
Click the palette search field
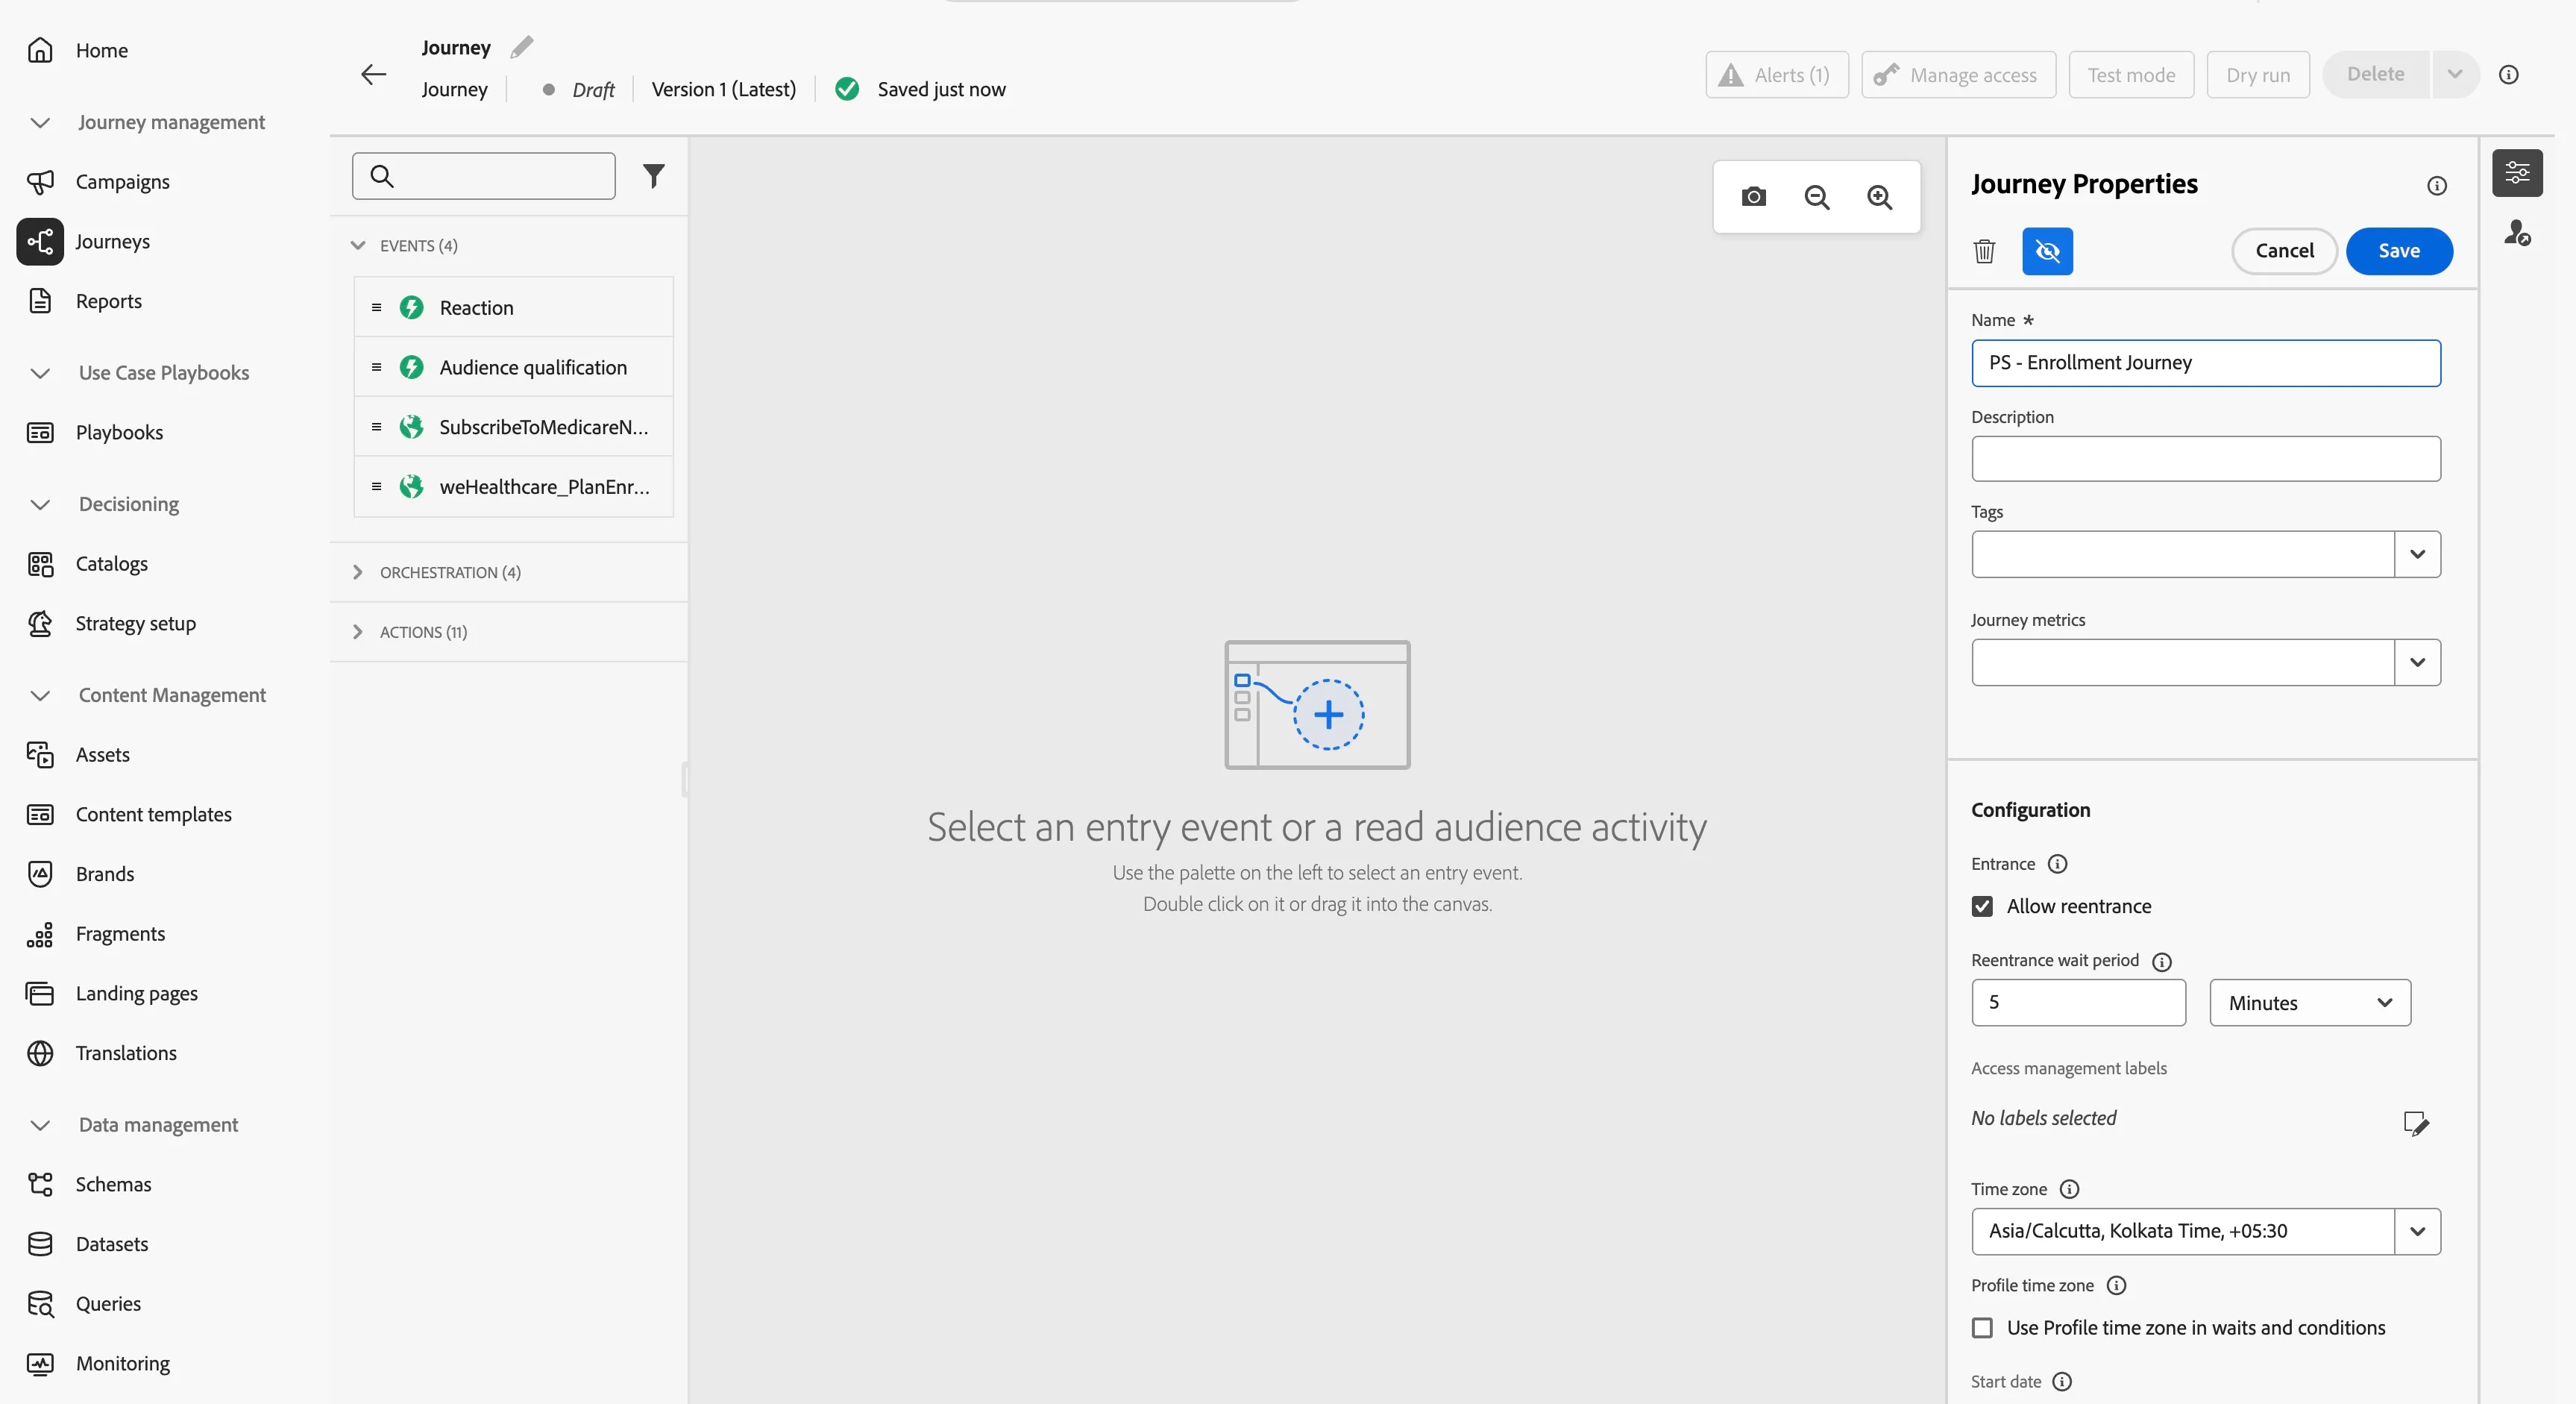pyautogui.click(x=483, y=176)
